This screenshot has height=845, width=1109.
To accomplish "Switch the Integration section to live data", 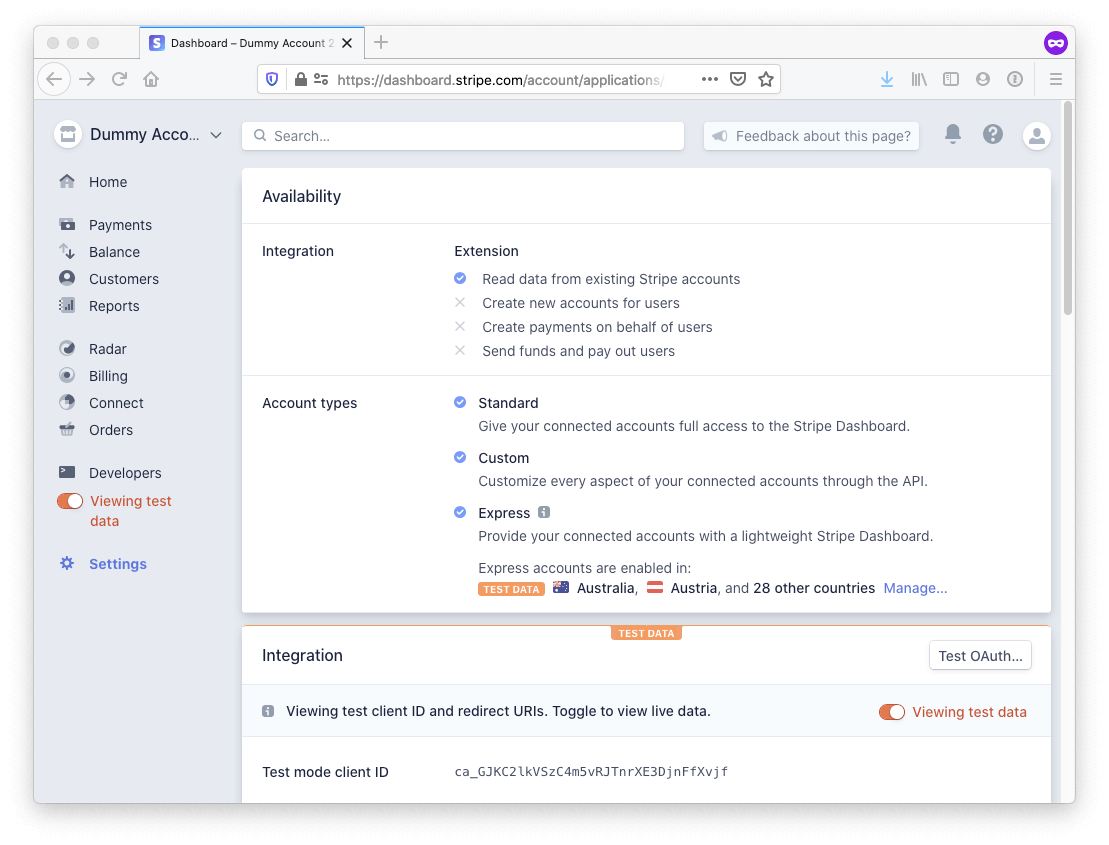I will pyautogui.click(x=891, y=711).
